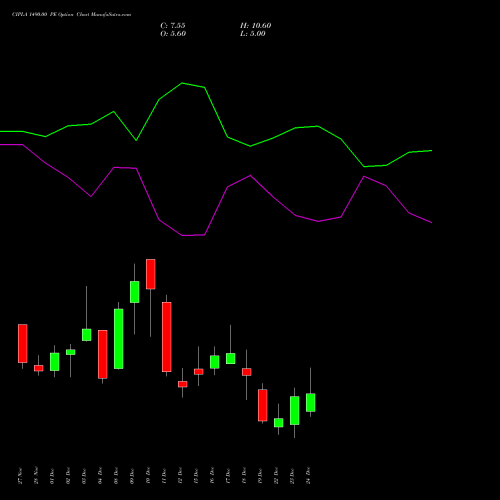This screenshot has width=500, height=500.
Task: Select the green candlestick for 23 Dec
Action: [295, 410]
